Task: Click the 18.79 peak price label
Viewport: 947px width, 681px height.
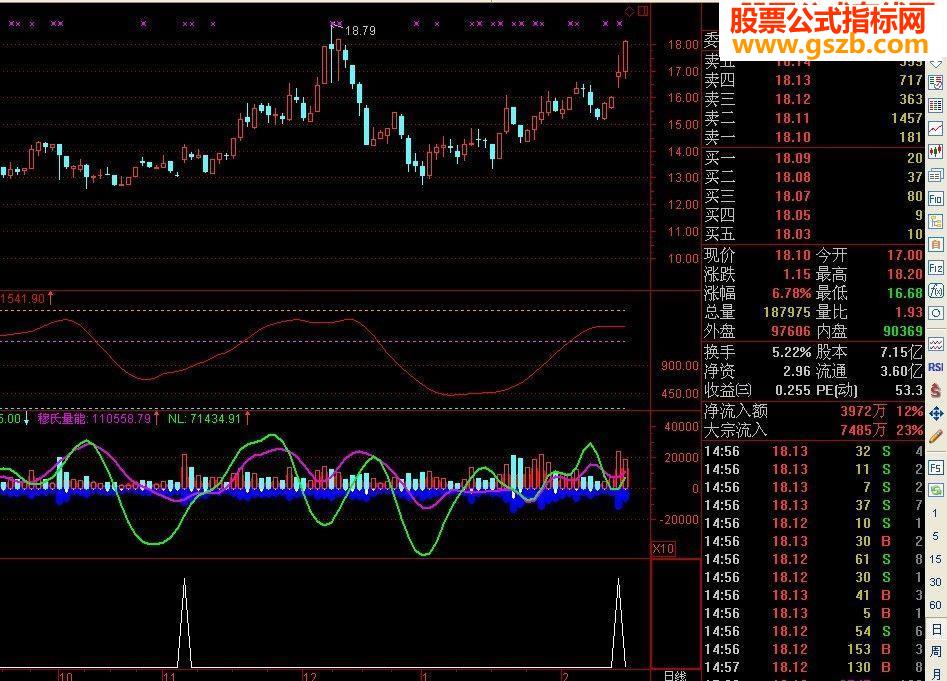Action: click(x=360, y=31)
